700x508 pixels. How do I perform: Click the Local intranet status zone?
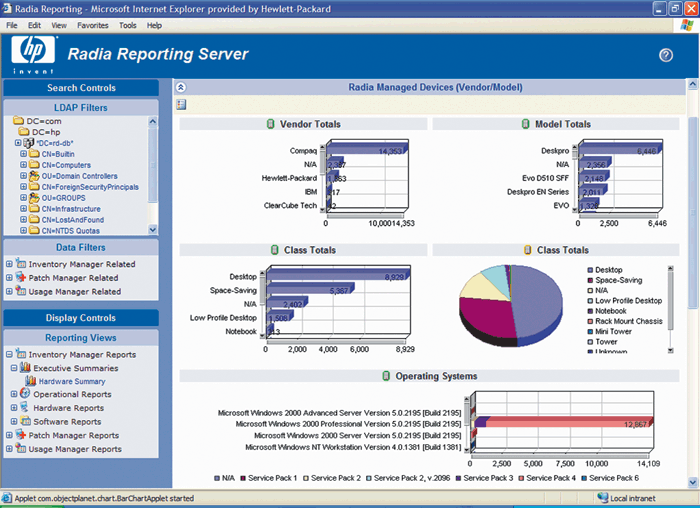627,498
